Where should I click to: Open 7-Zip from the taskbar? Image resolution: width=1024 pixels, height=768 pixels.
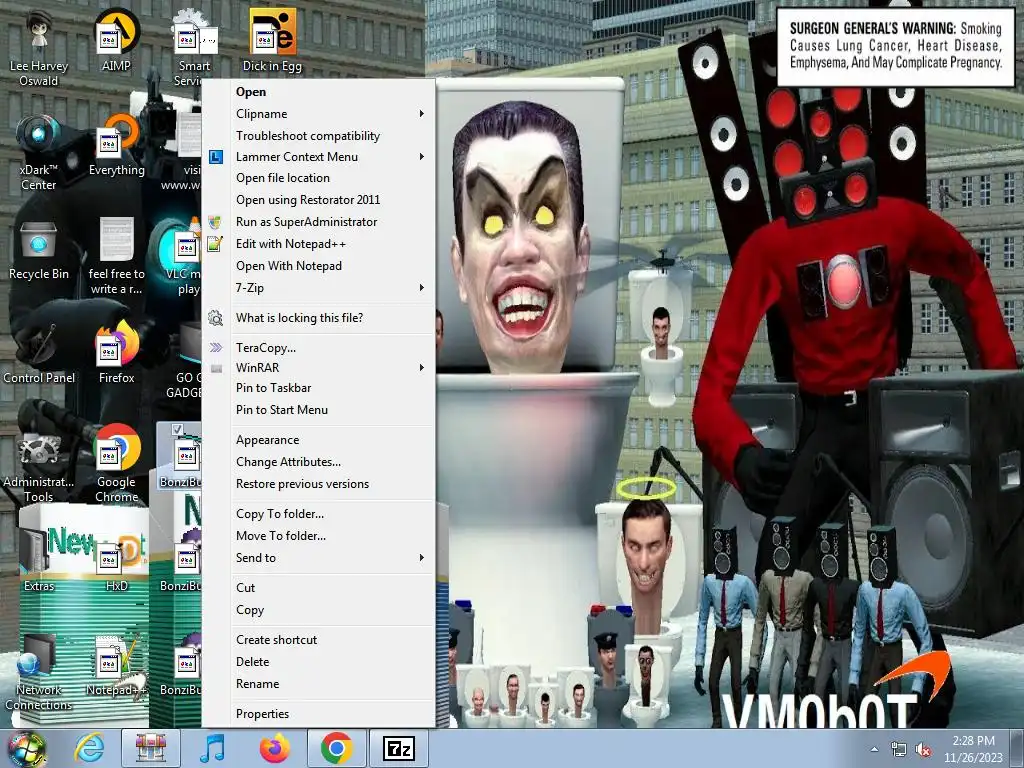(398, 748)
